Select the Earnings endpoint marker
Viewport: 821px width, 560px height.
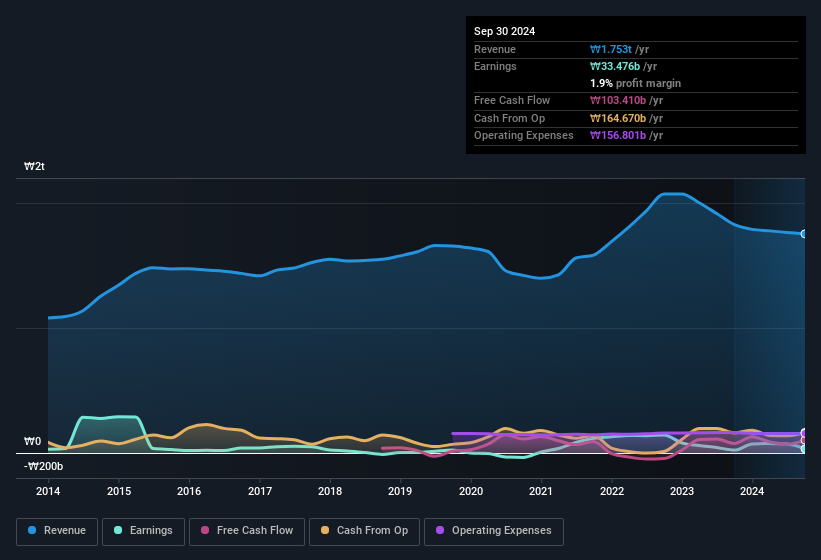click(x=804, y=449)
